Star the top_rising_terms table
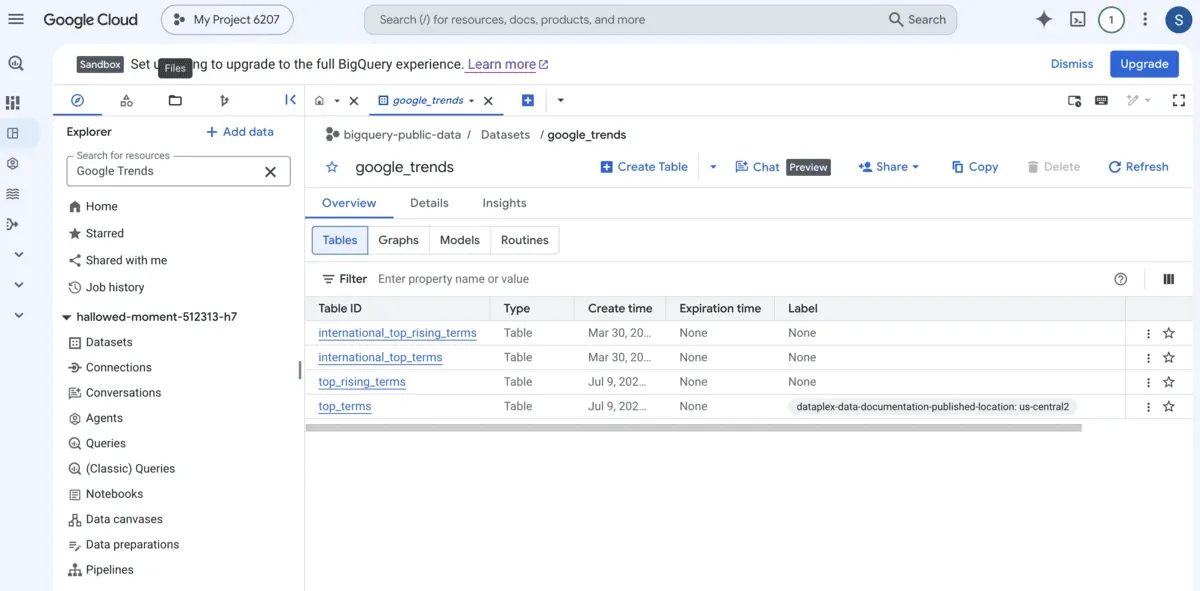Screen dimensions: 1200x591 pyautogui.click(x=1168, y=382)
